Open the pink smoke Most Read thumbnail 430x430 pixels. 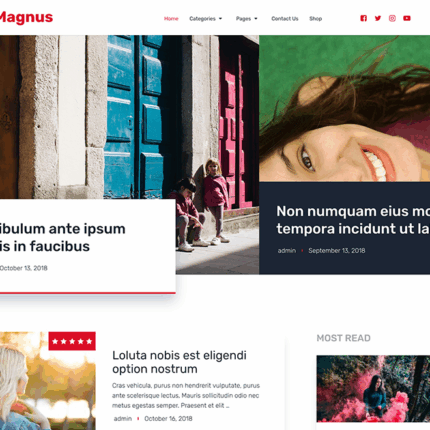click(373, 389)
